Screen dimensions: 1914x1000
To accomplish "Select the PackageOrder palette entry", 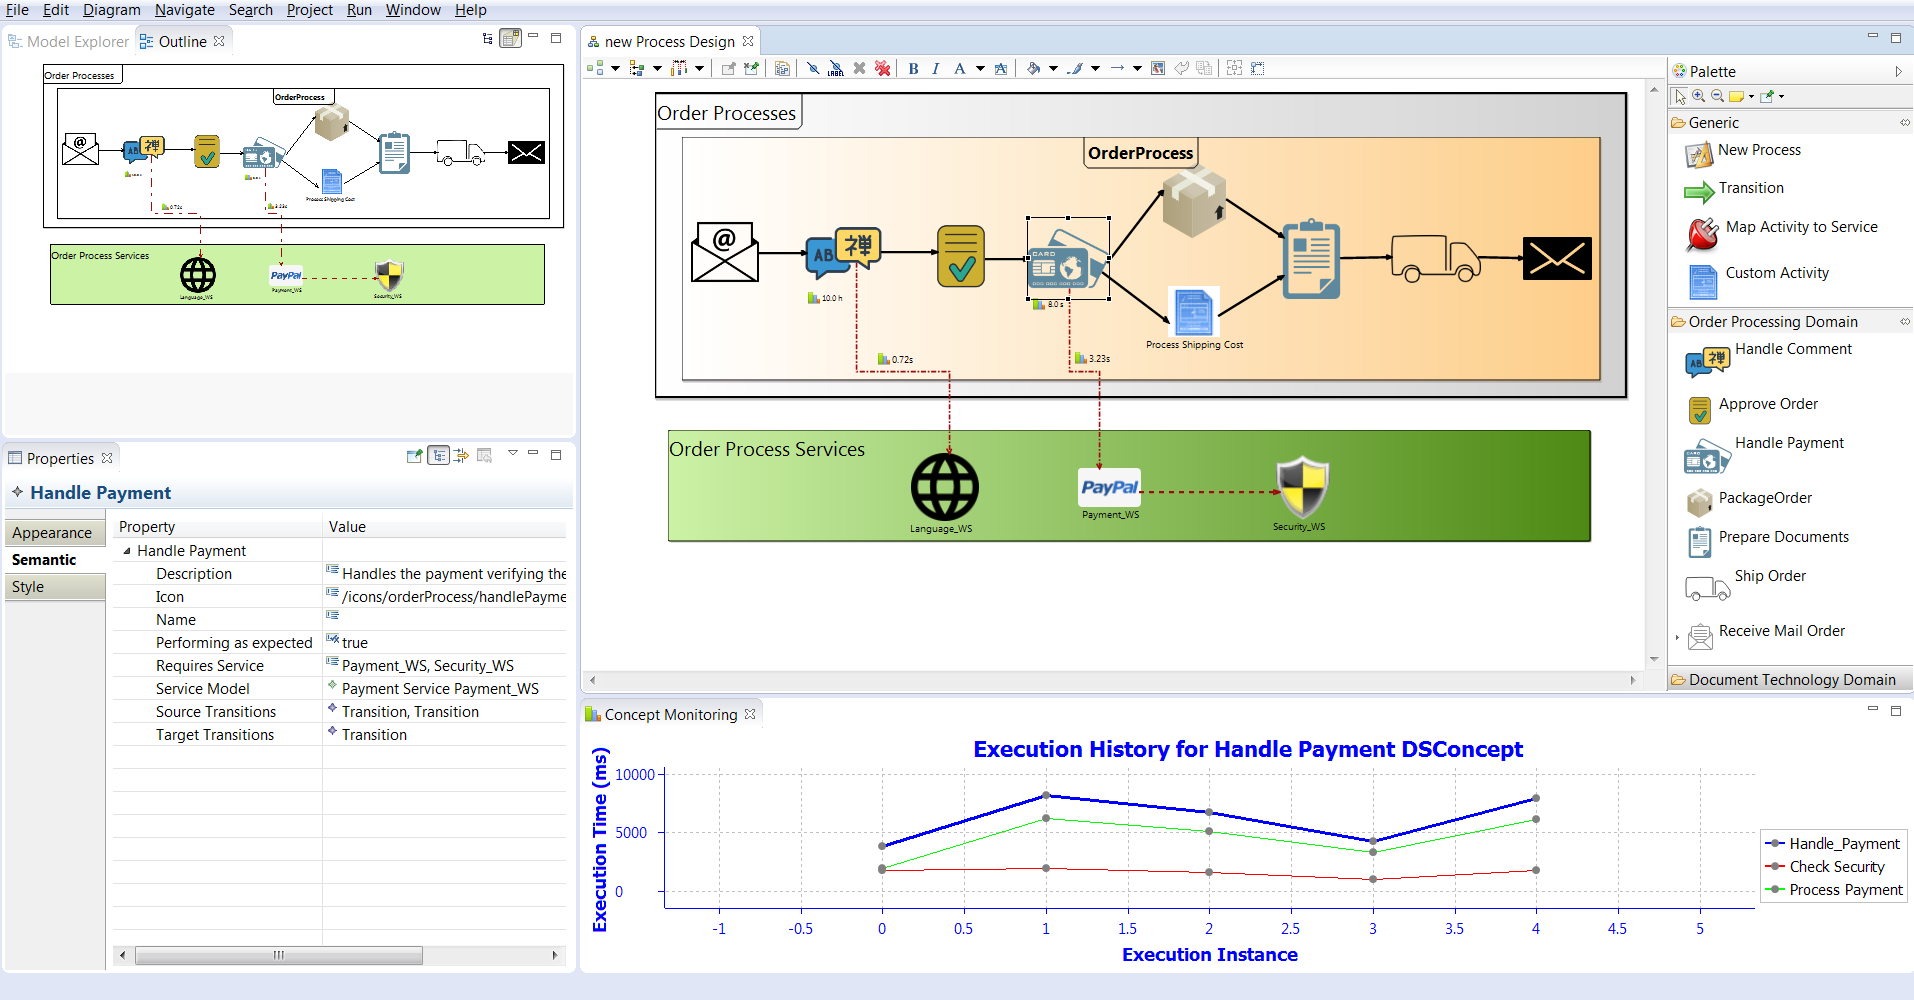I will point(1764,499).
